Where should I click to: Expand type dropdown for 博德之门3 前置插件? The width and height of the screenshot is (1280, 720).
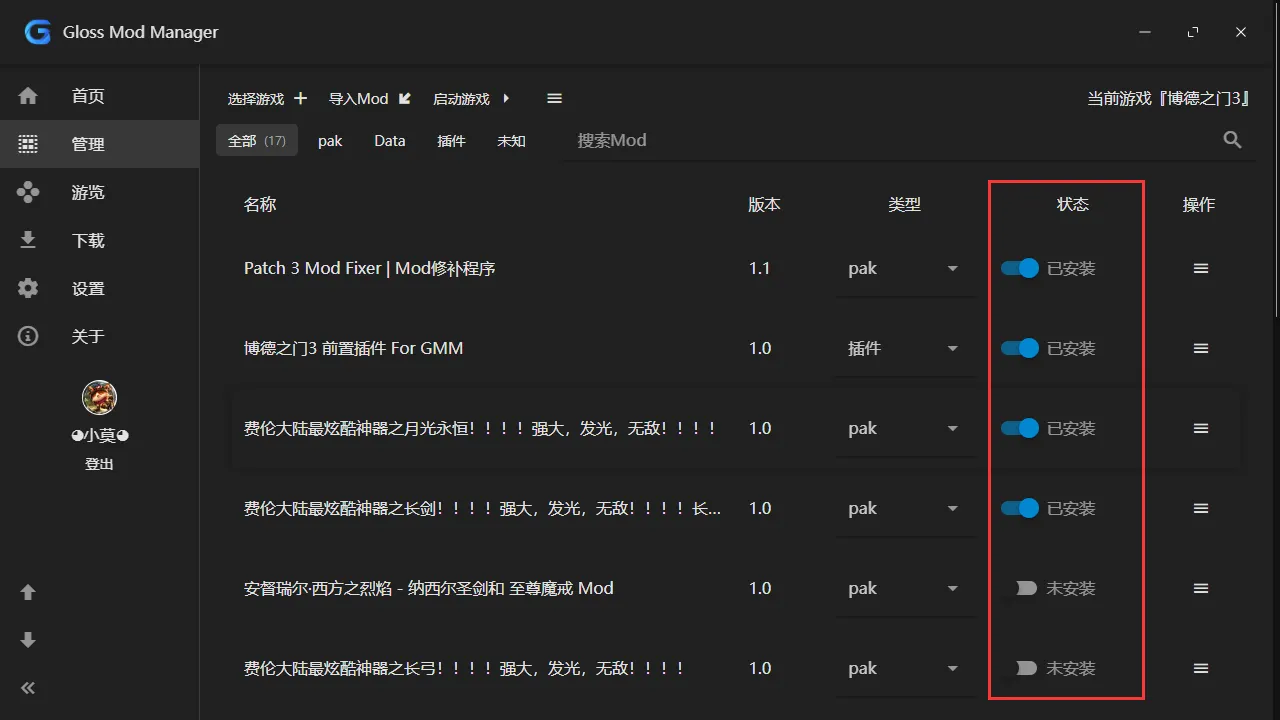pyautogui.click(x=952, y=348)
